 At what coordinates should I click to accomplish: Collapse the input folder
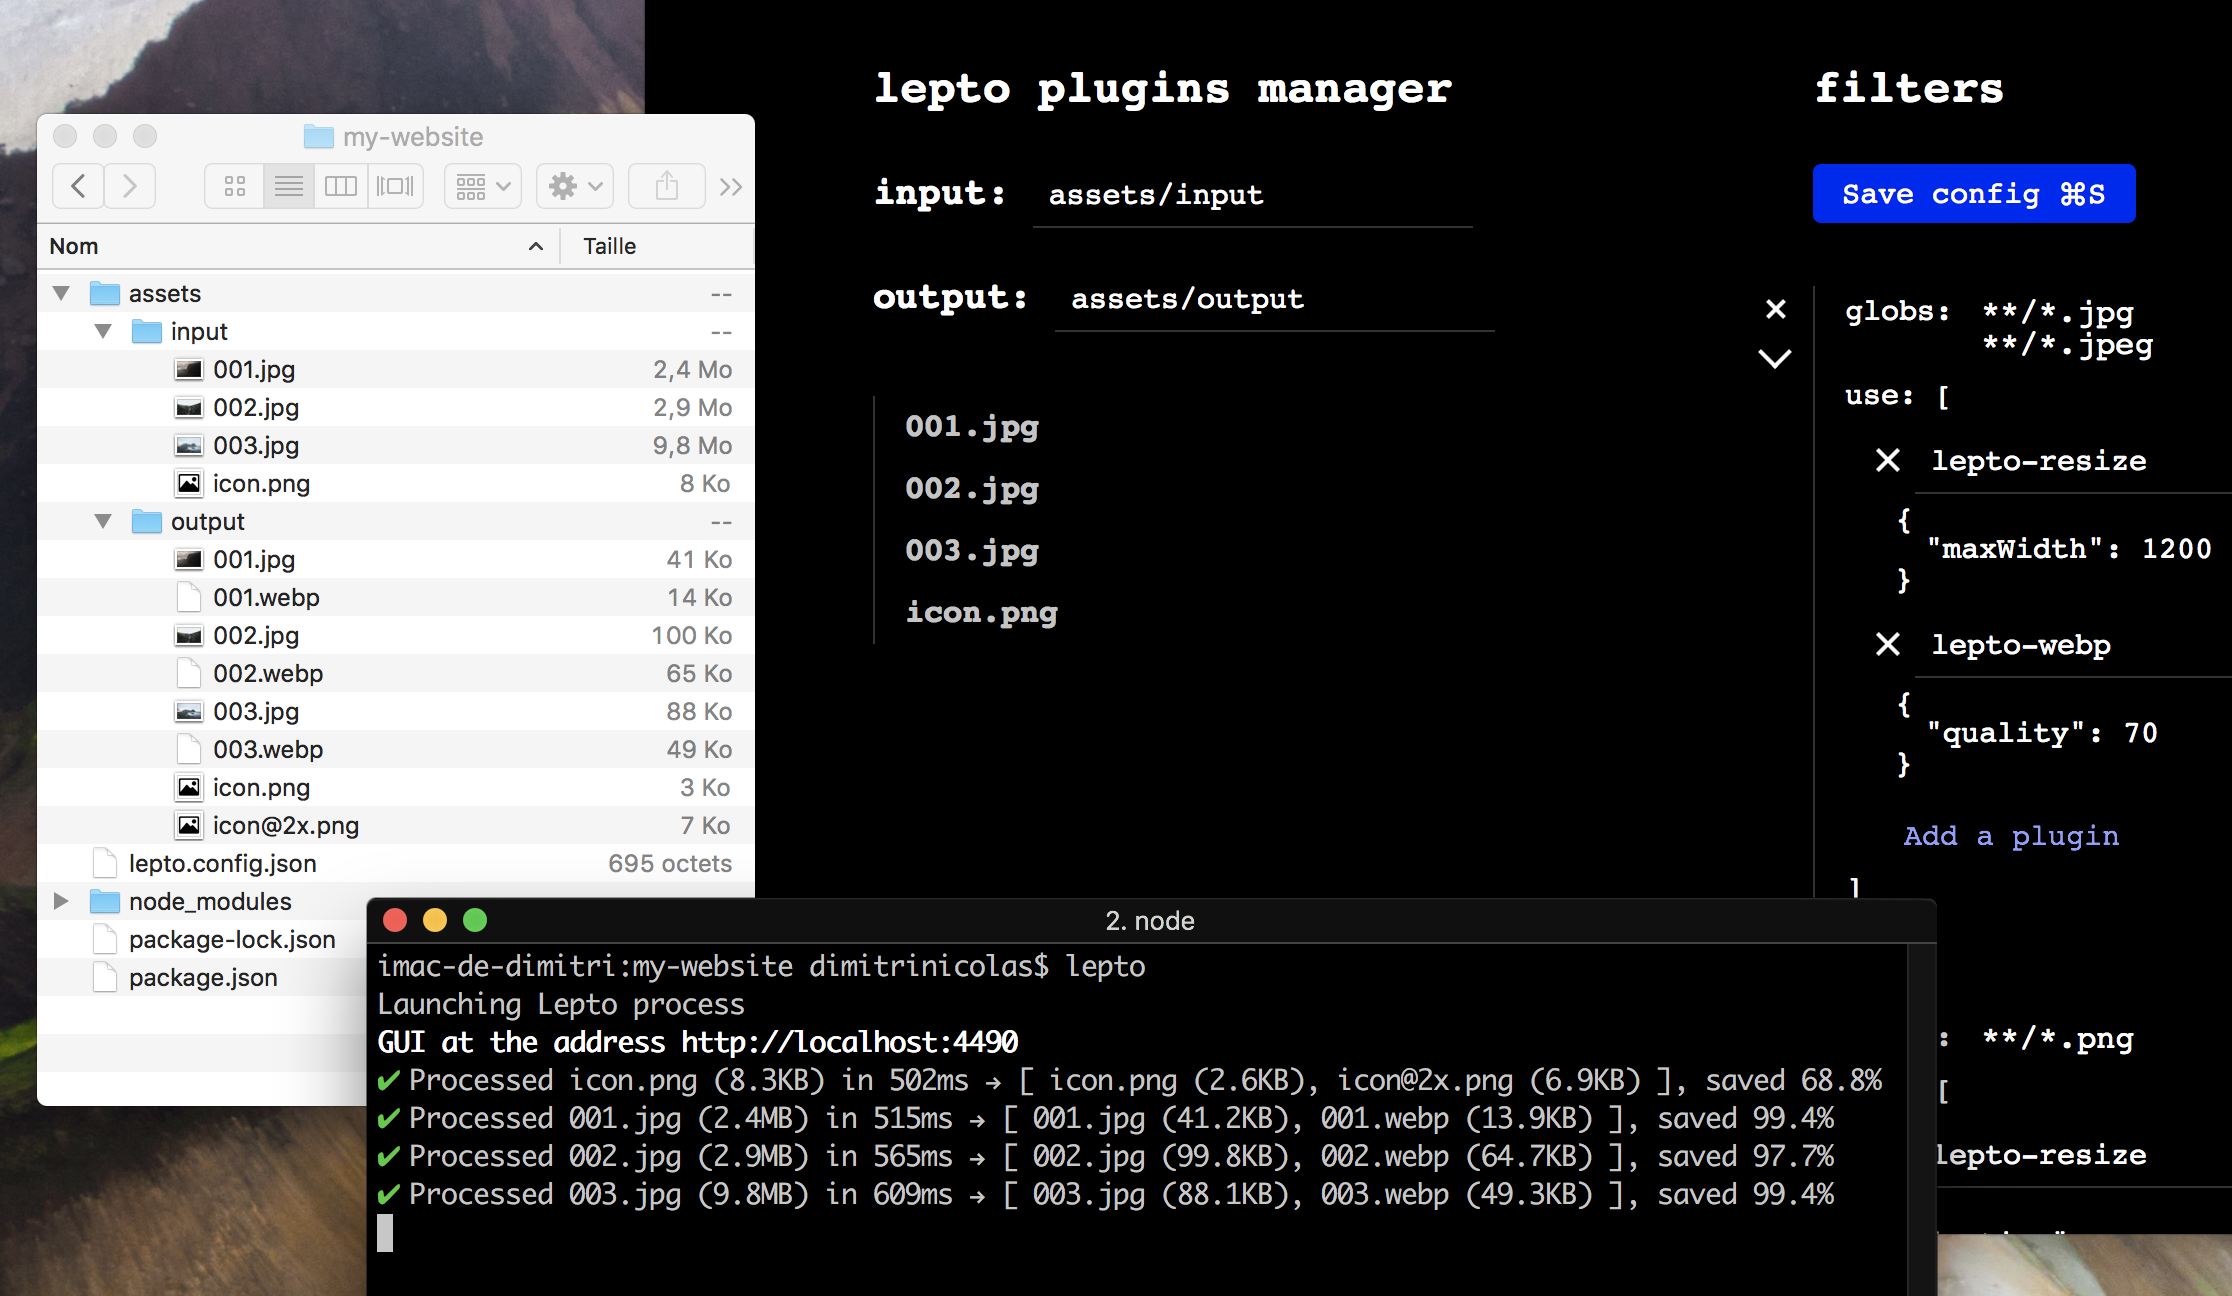tap(103, 332)
